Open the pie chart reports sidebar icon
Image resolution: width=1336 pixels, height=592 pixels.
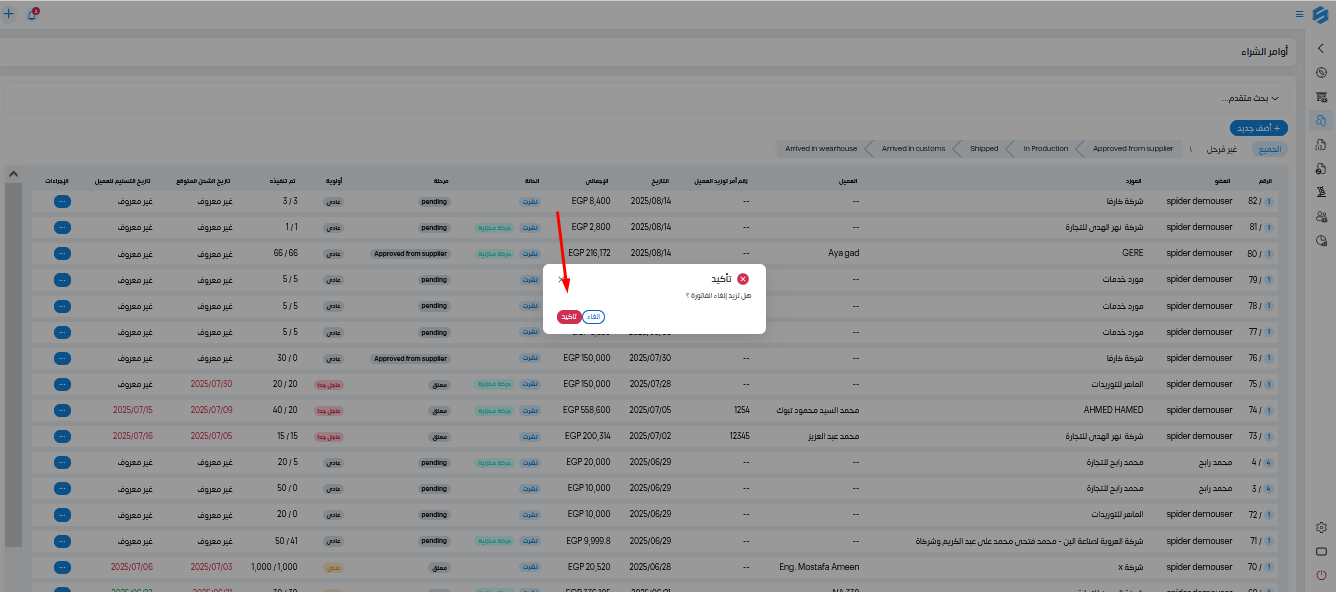1321,240
